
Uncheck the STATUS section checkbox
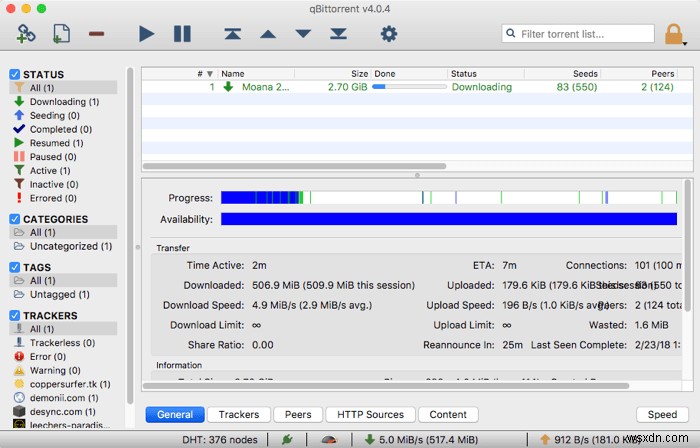tap(15, 74)
